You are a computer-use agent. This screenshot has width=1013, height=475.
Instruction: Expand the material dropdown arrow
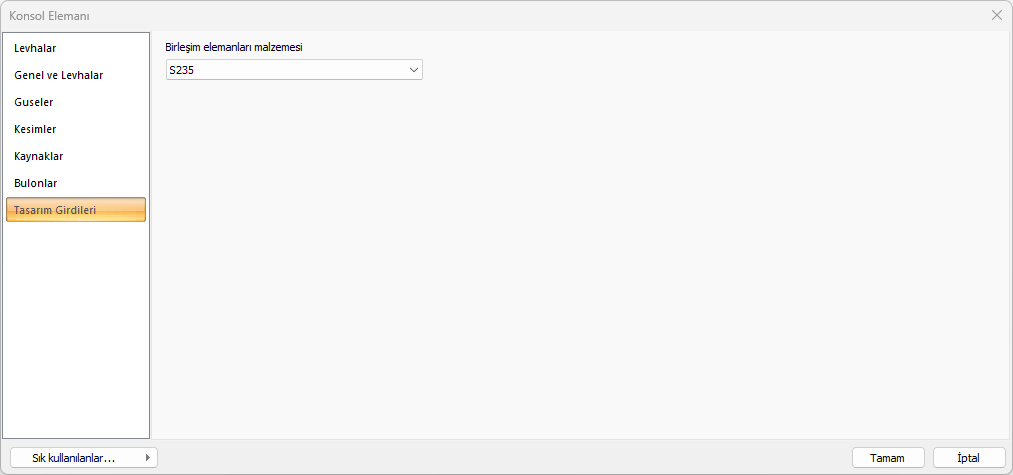click(x=414, y=70)
